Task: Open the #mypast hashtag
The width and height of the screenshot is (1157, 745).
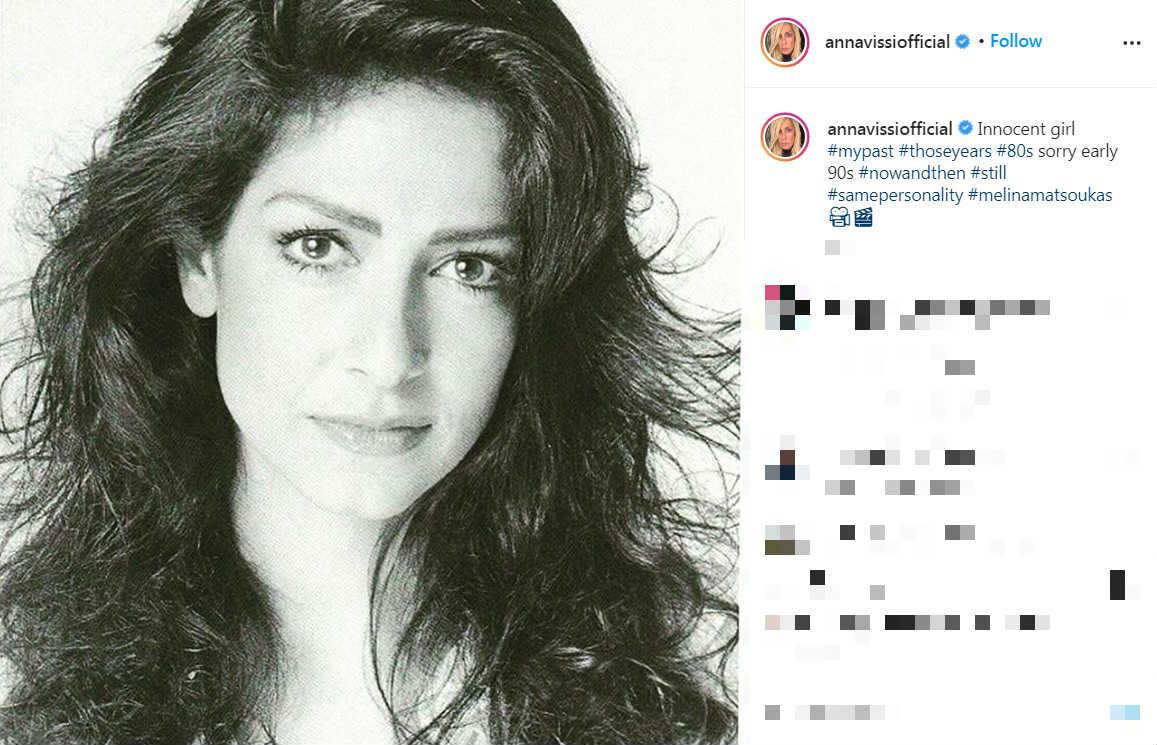Action: 860,151
